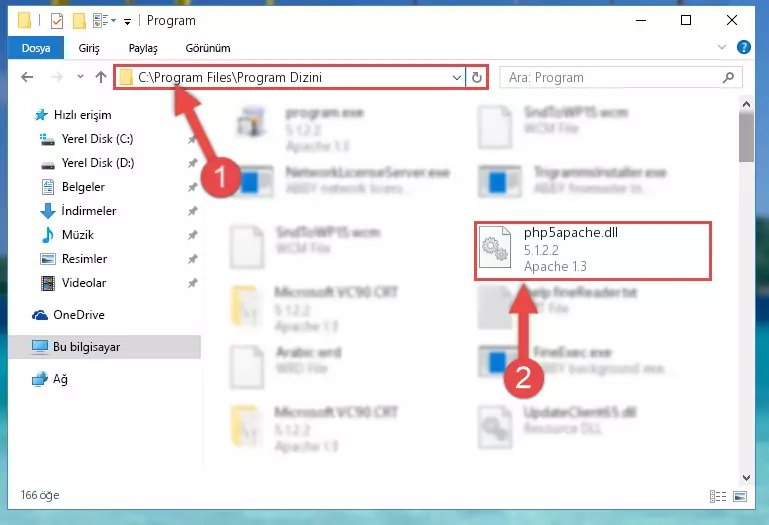
Task: Maximize the Program window
Action: [x=686, y=20]
